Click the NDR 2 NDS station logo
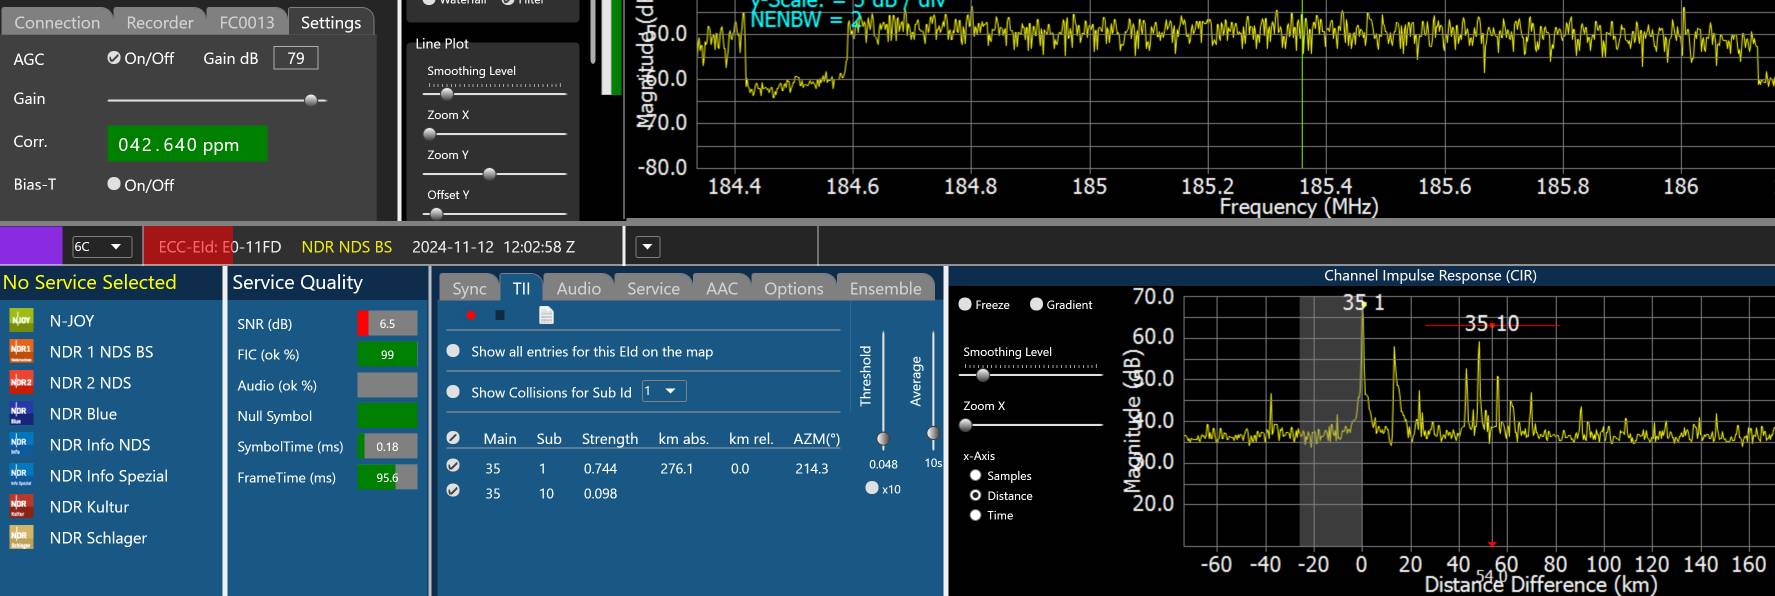This screenshot has height=596, width=1775. 21,382
